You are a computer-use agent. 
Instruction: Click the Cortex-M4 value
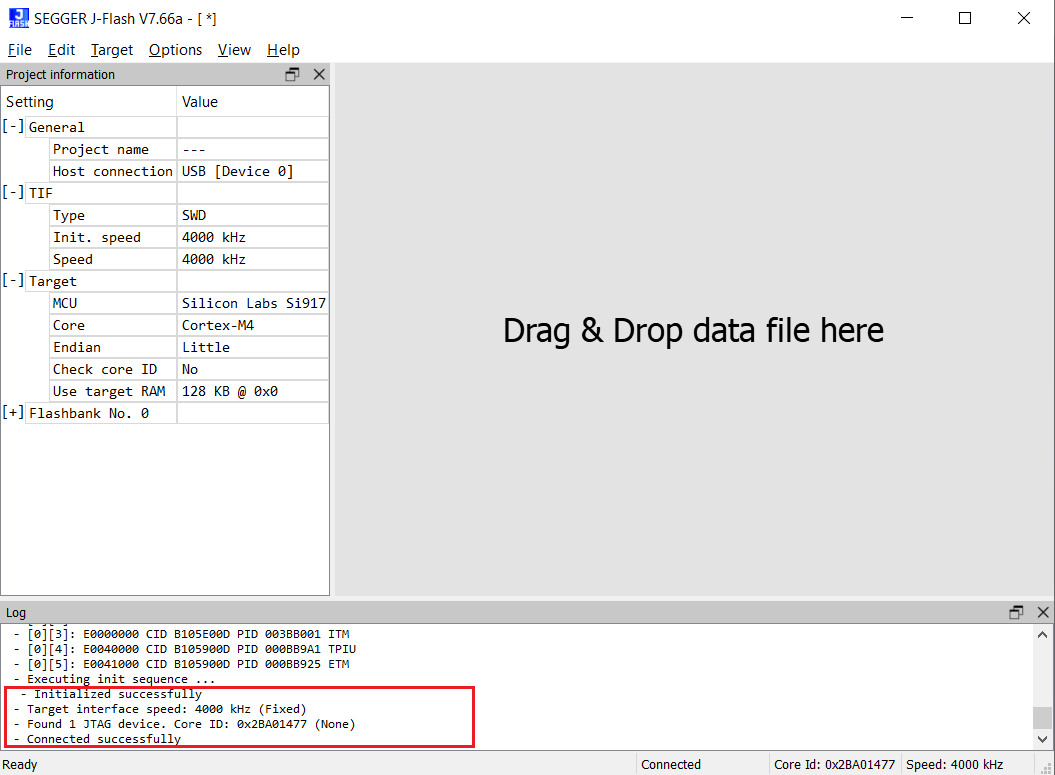(218, 326)
